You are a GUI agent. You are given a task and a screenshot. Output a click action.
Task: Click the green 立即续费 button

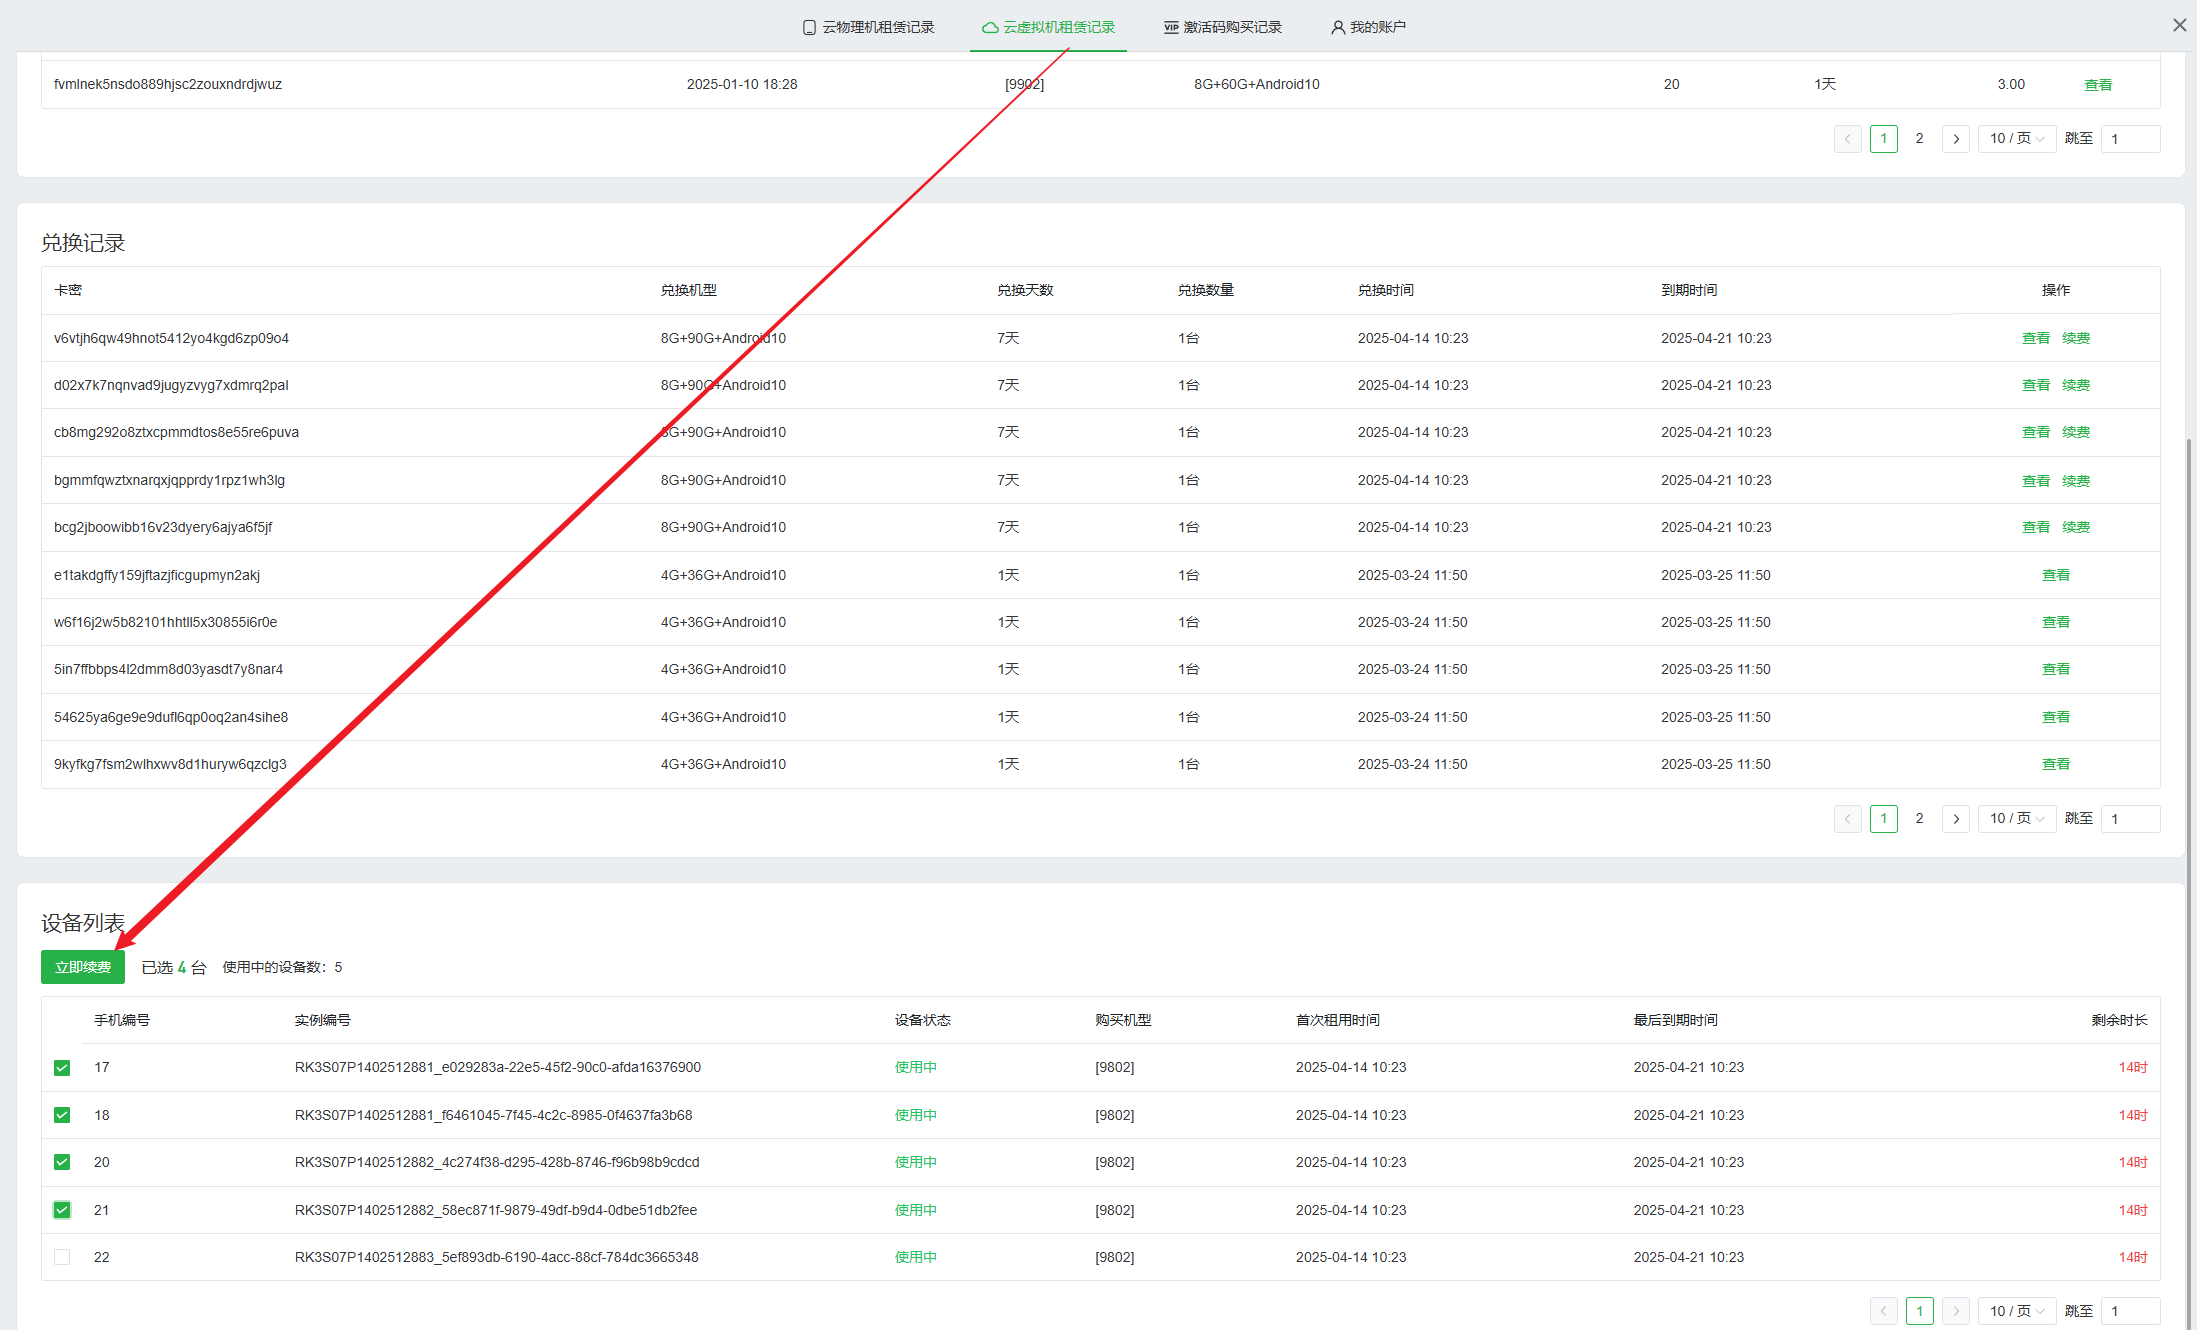[x=83, y=967]
